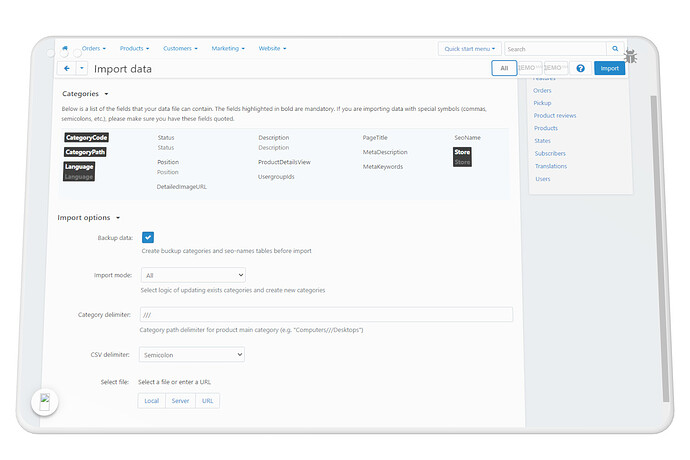This screenshot has height=460, width=690.
Task: Click the Search input field
Action: click(555, 49)
